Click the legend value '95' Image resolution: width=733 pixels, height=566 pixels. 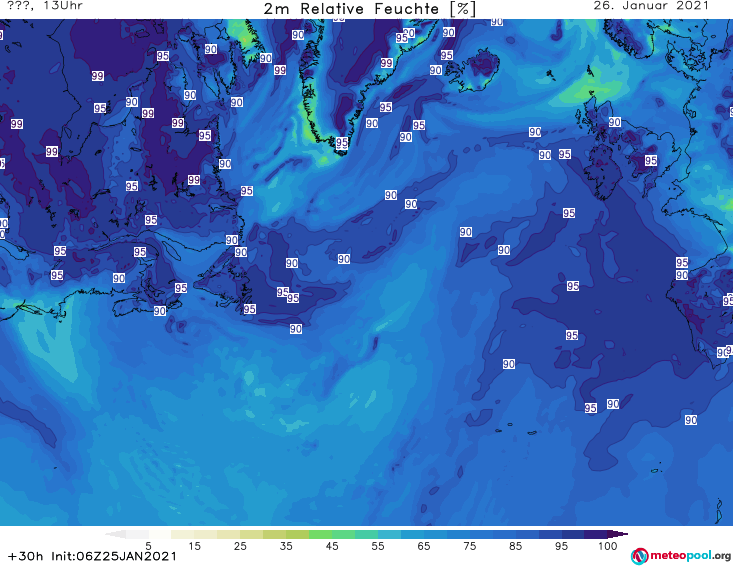[561, 546]
